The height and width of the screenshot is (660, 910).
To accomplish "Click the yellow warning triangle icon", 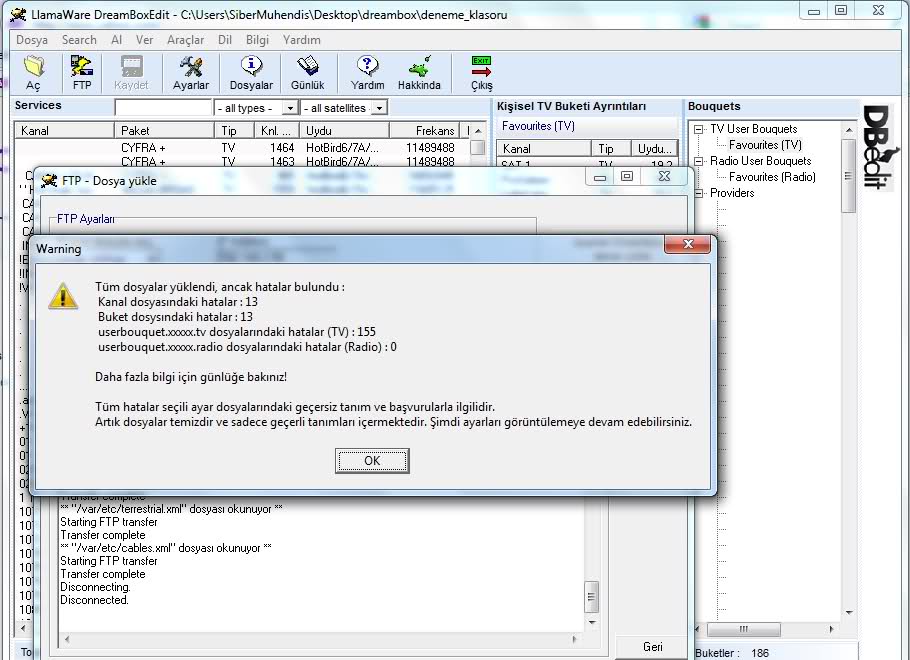I will (63, 296).
